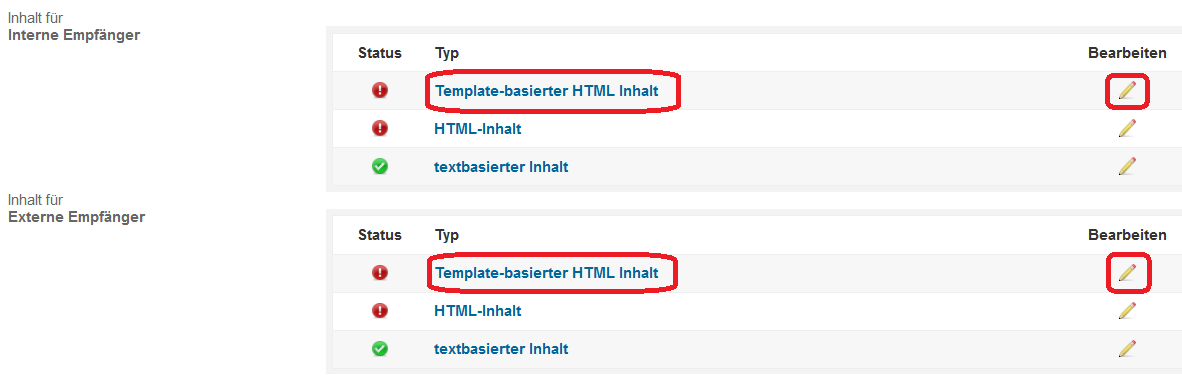The image size is (1182, 377).
Task: Open Template-basierter HTML Inhalt link for Externe Empfänger
Action: [x=547, y=273]
